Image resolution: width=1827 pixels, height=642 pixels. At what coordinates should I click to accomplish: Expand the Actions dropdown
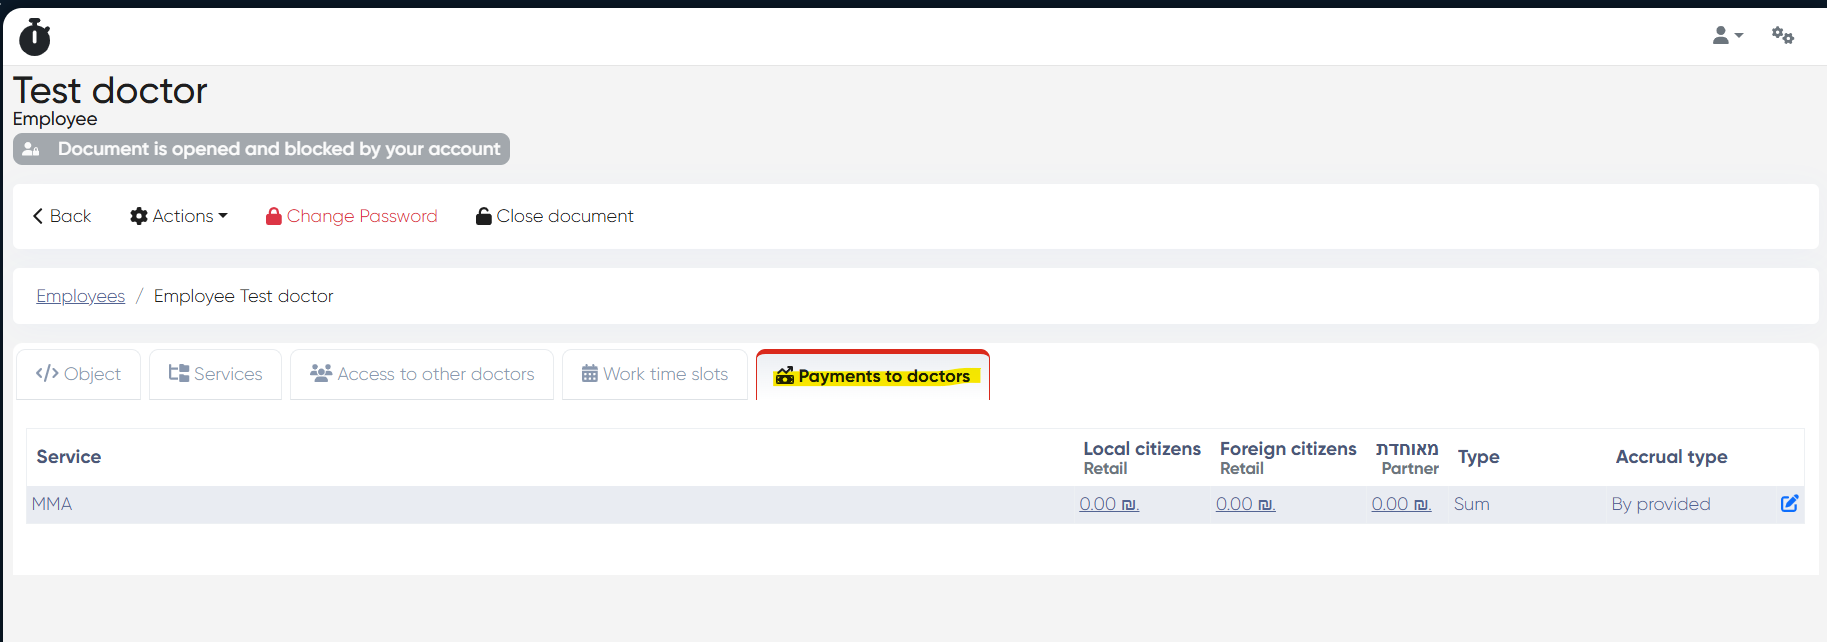tap(179, 216)
